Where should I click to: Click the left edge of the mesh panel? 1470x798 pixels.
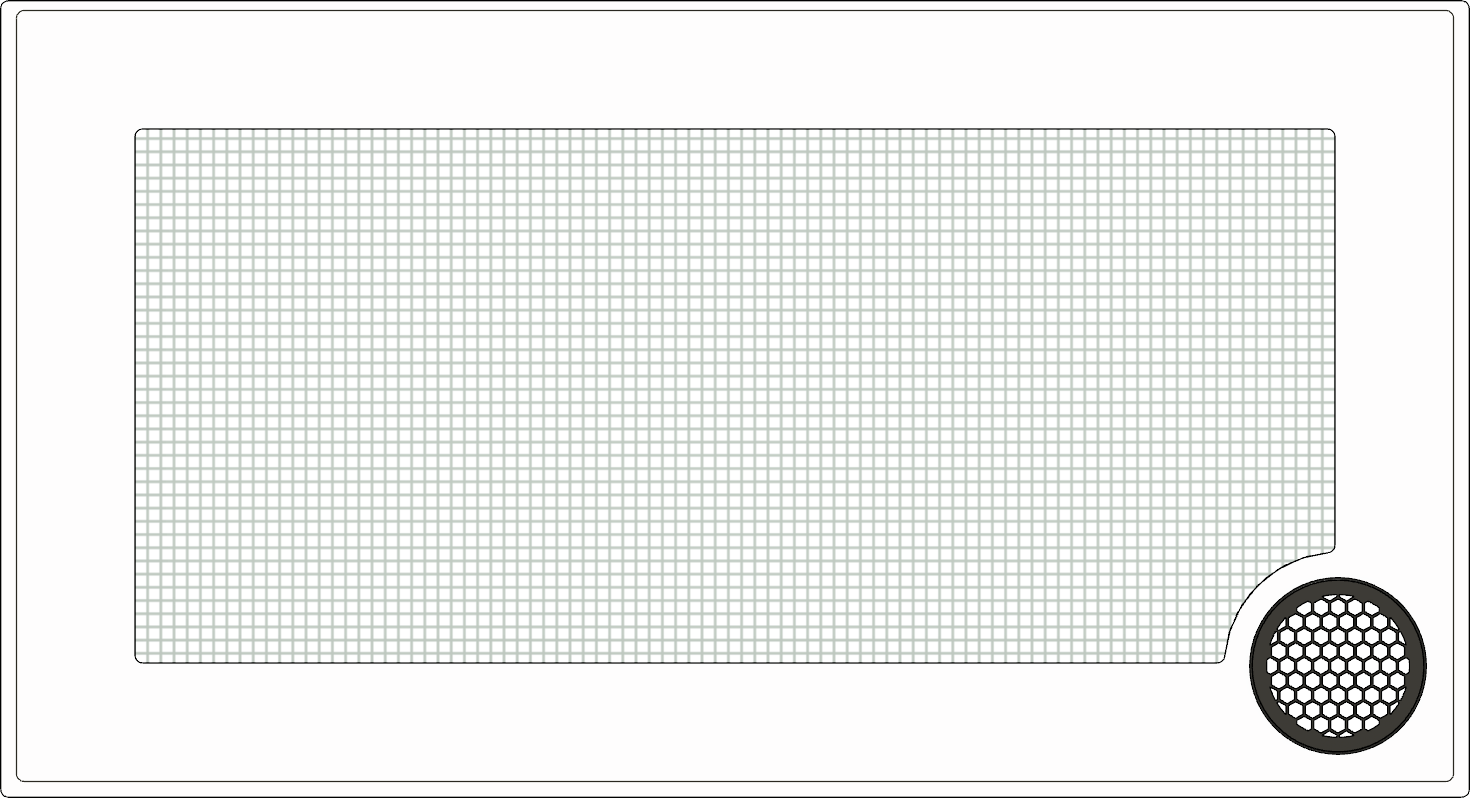coord(136,395)
